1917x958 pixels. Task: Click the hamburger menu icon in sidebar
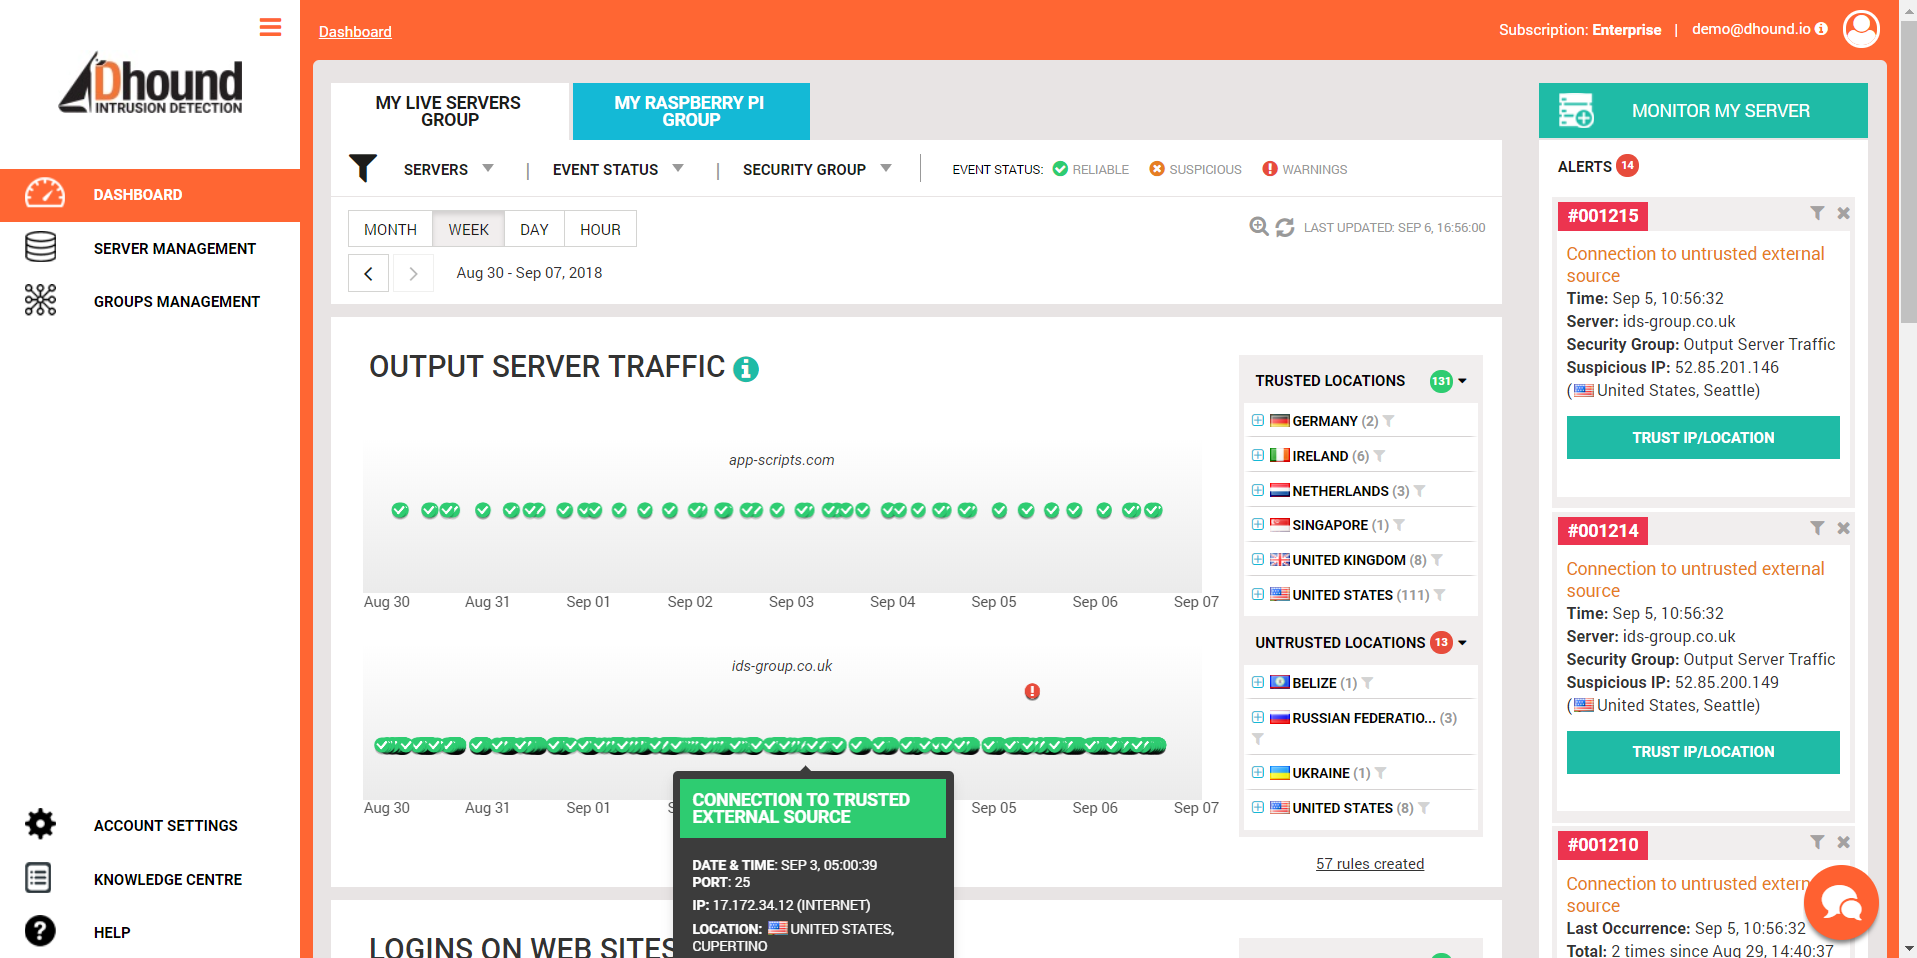270,28
